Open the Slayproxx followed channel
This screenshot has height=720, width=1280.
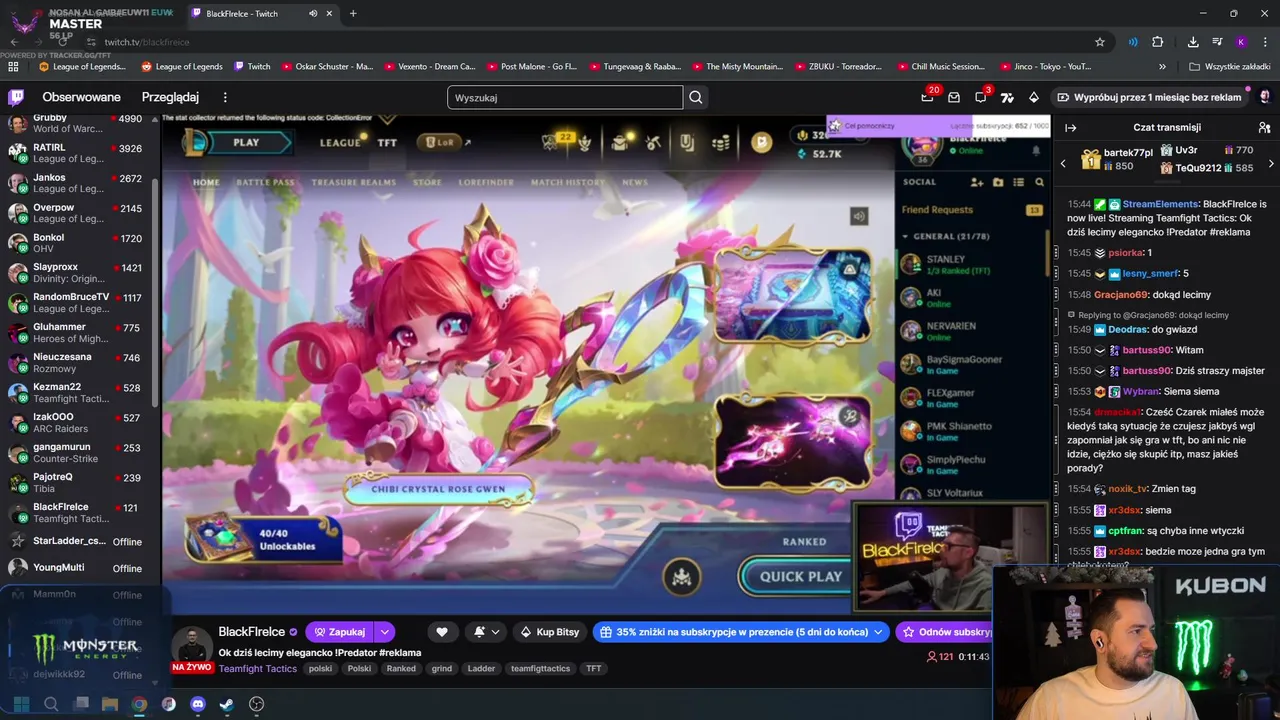[x=78, y=273]
